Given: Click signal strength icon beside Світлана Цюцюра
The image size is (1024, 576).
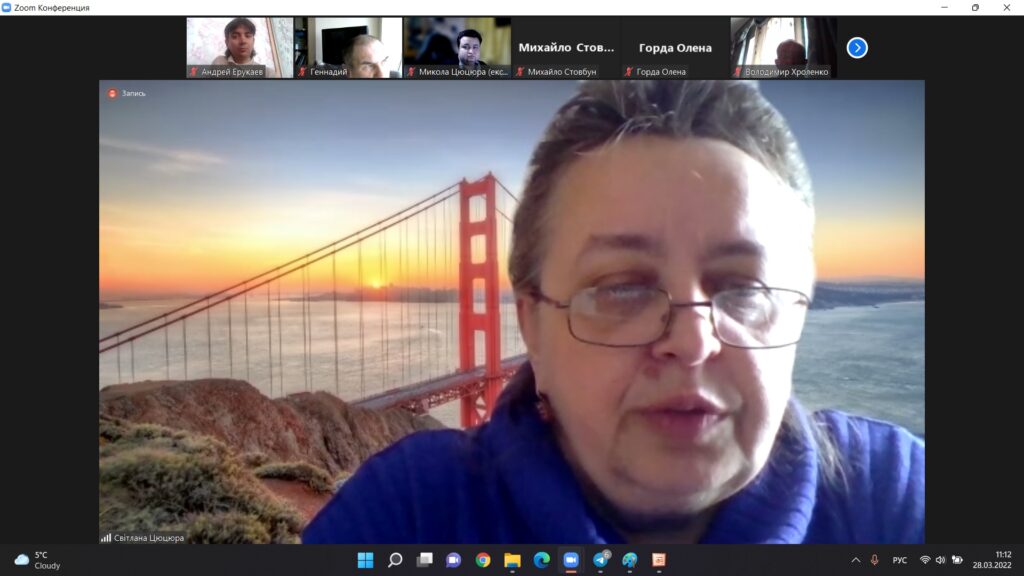Looking at the screenshot, I should tap(106, 538).
